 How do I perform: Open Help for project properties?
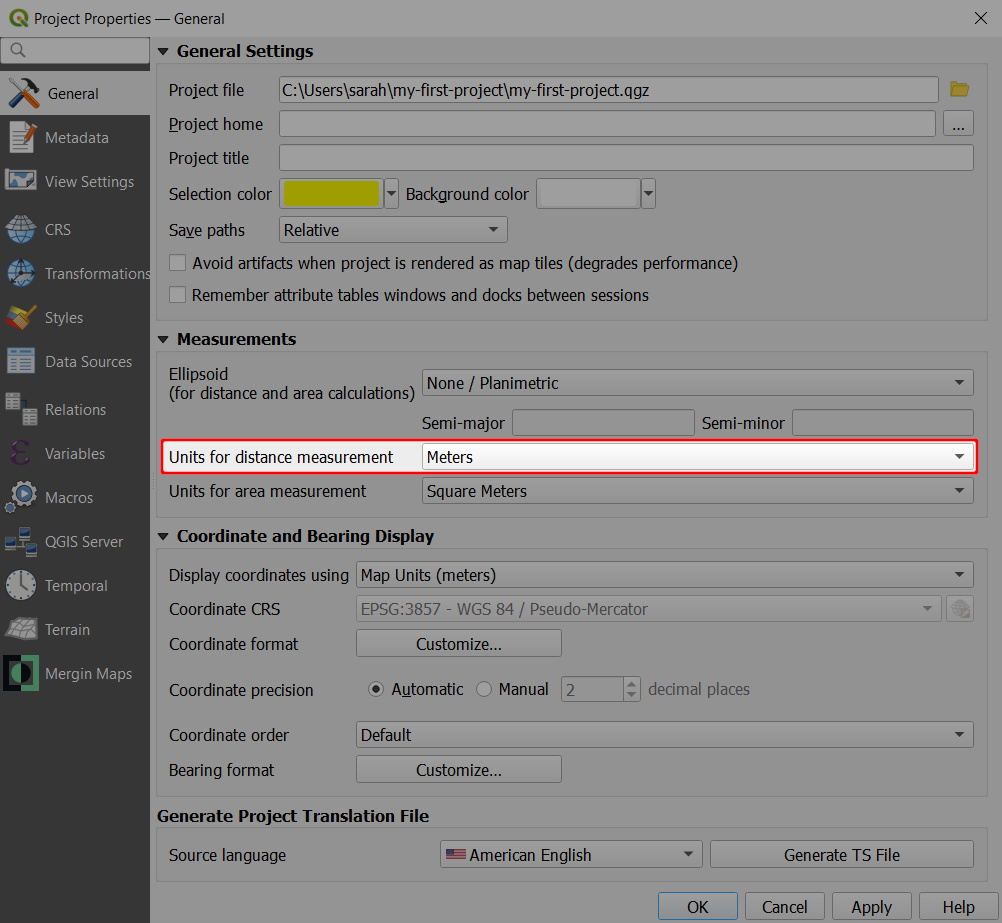point(958,906)
